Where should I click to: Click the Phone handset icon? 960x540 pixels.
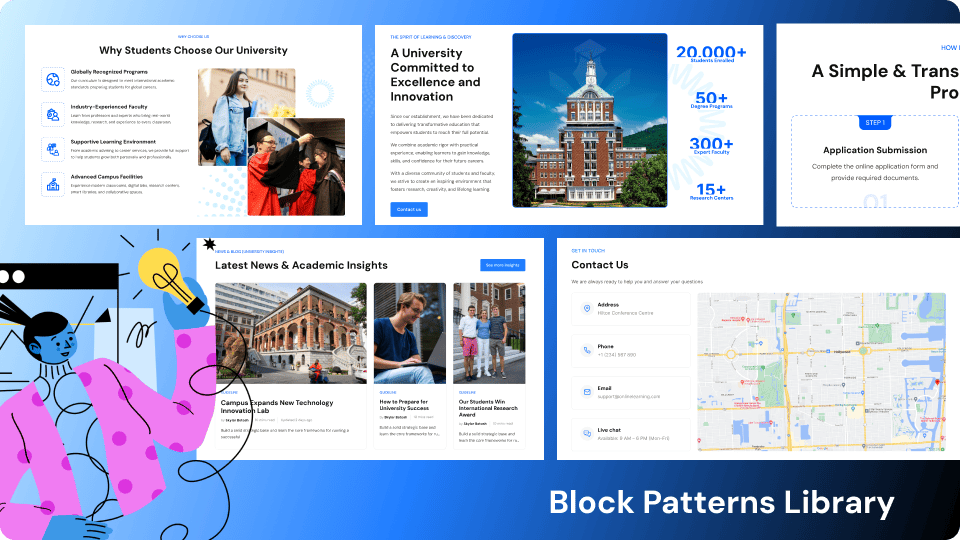click(x=586, y=350)
